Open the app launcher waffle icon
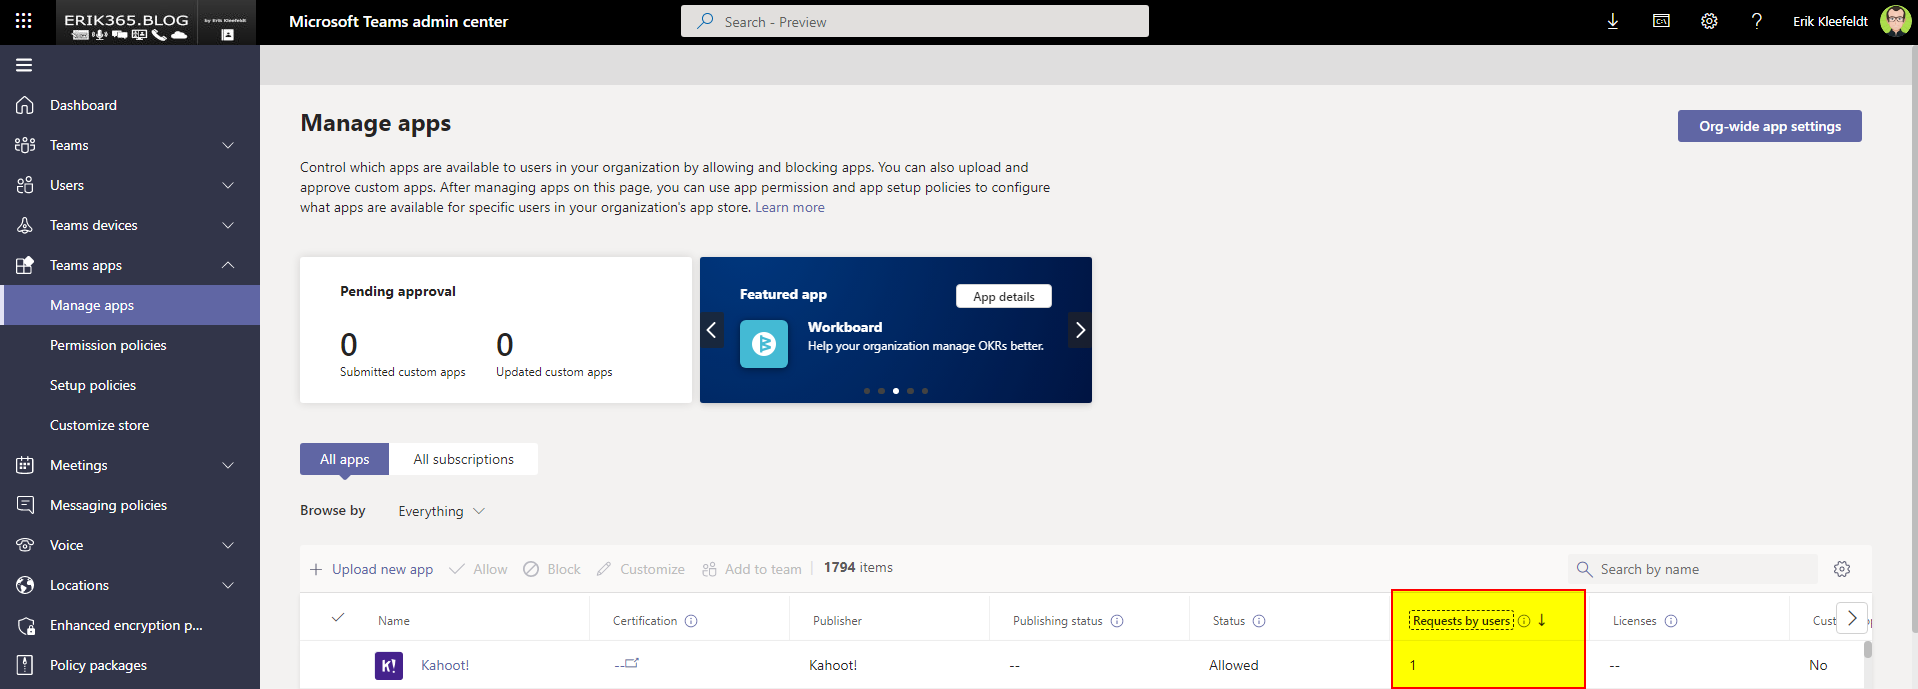 24,21
